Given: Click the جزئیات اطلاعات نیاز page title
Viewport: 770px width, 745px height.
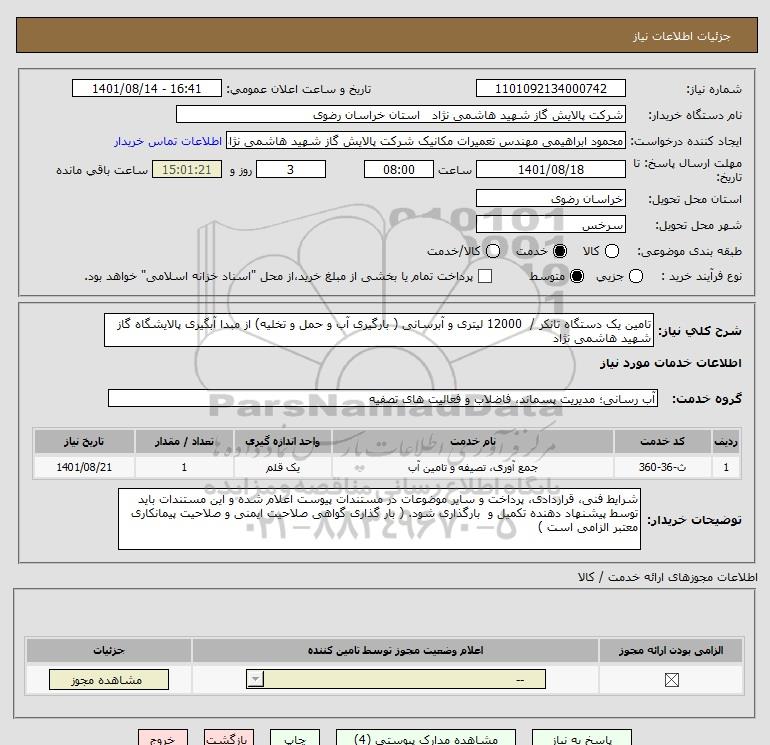Looking at the screenshot, I should pyautogui.click(x=682, y=36).
